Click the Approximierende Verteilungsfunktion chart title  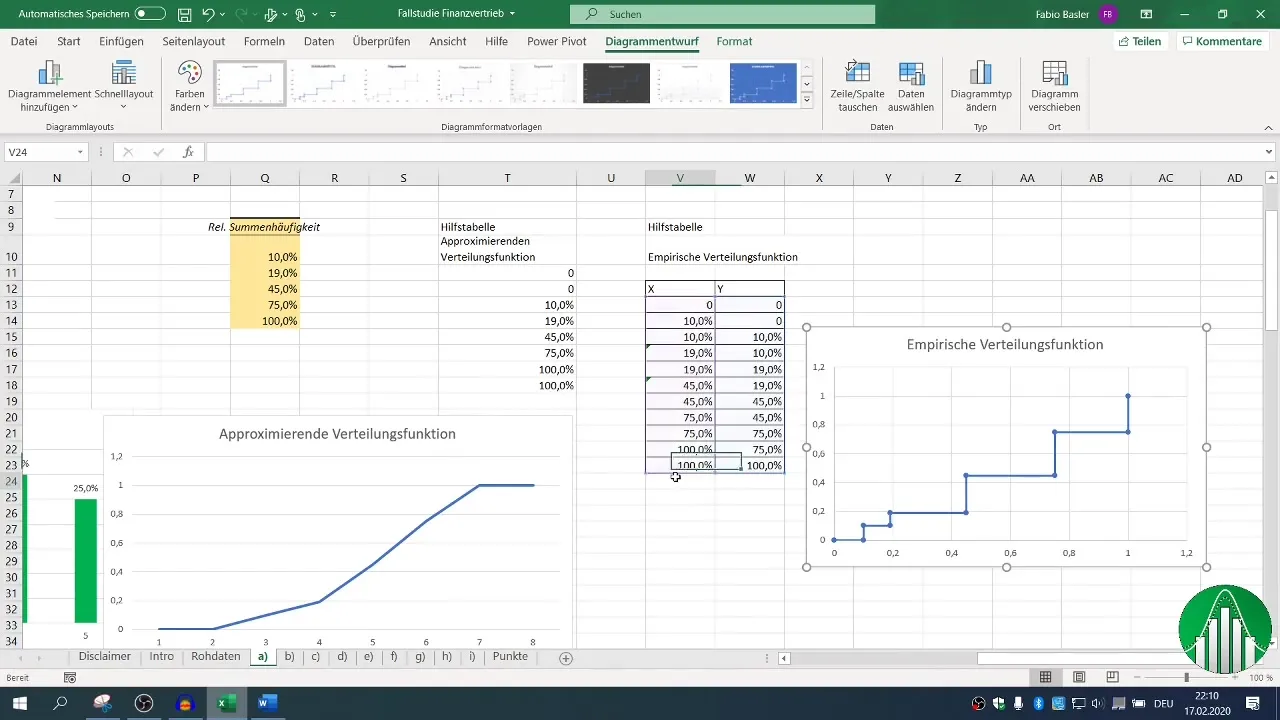[337, 434]
